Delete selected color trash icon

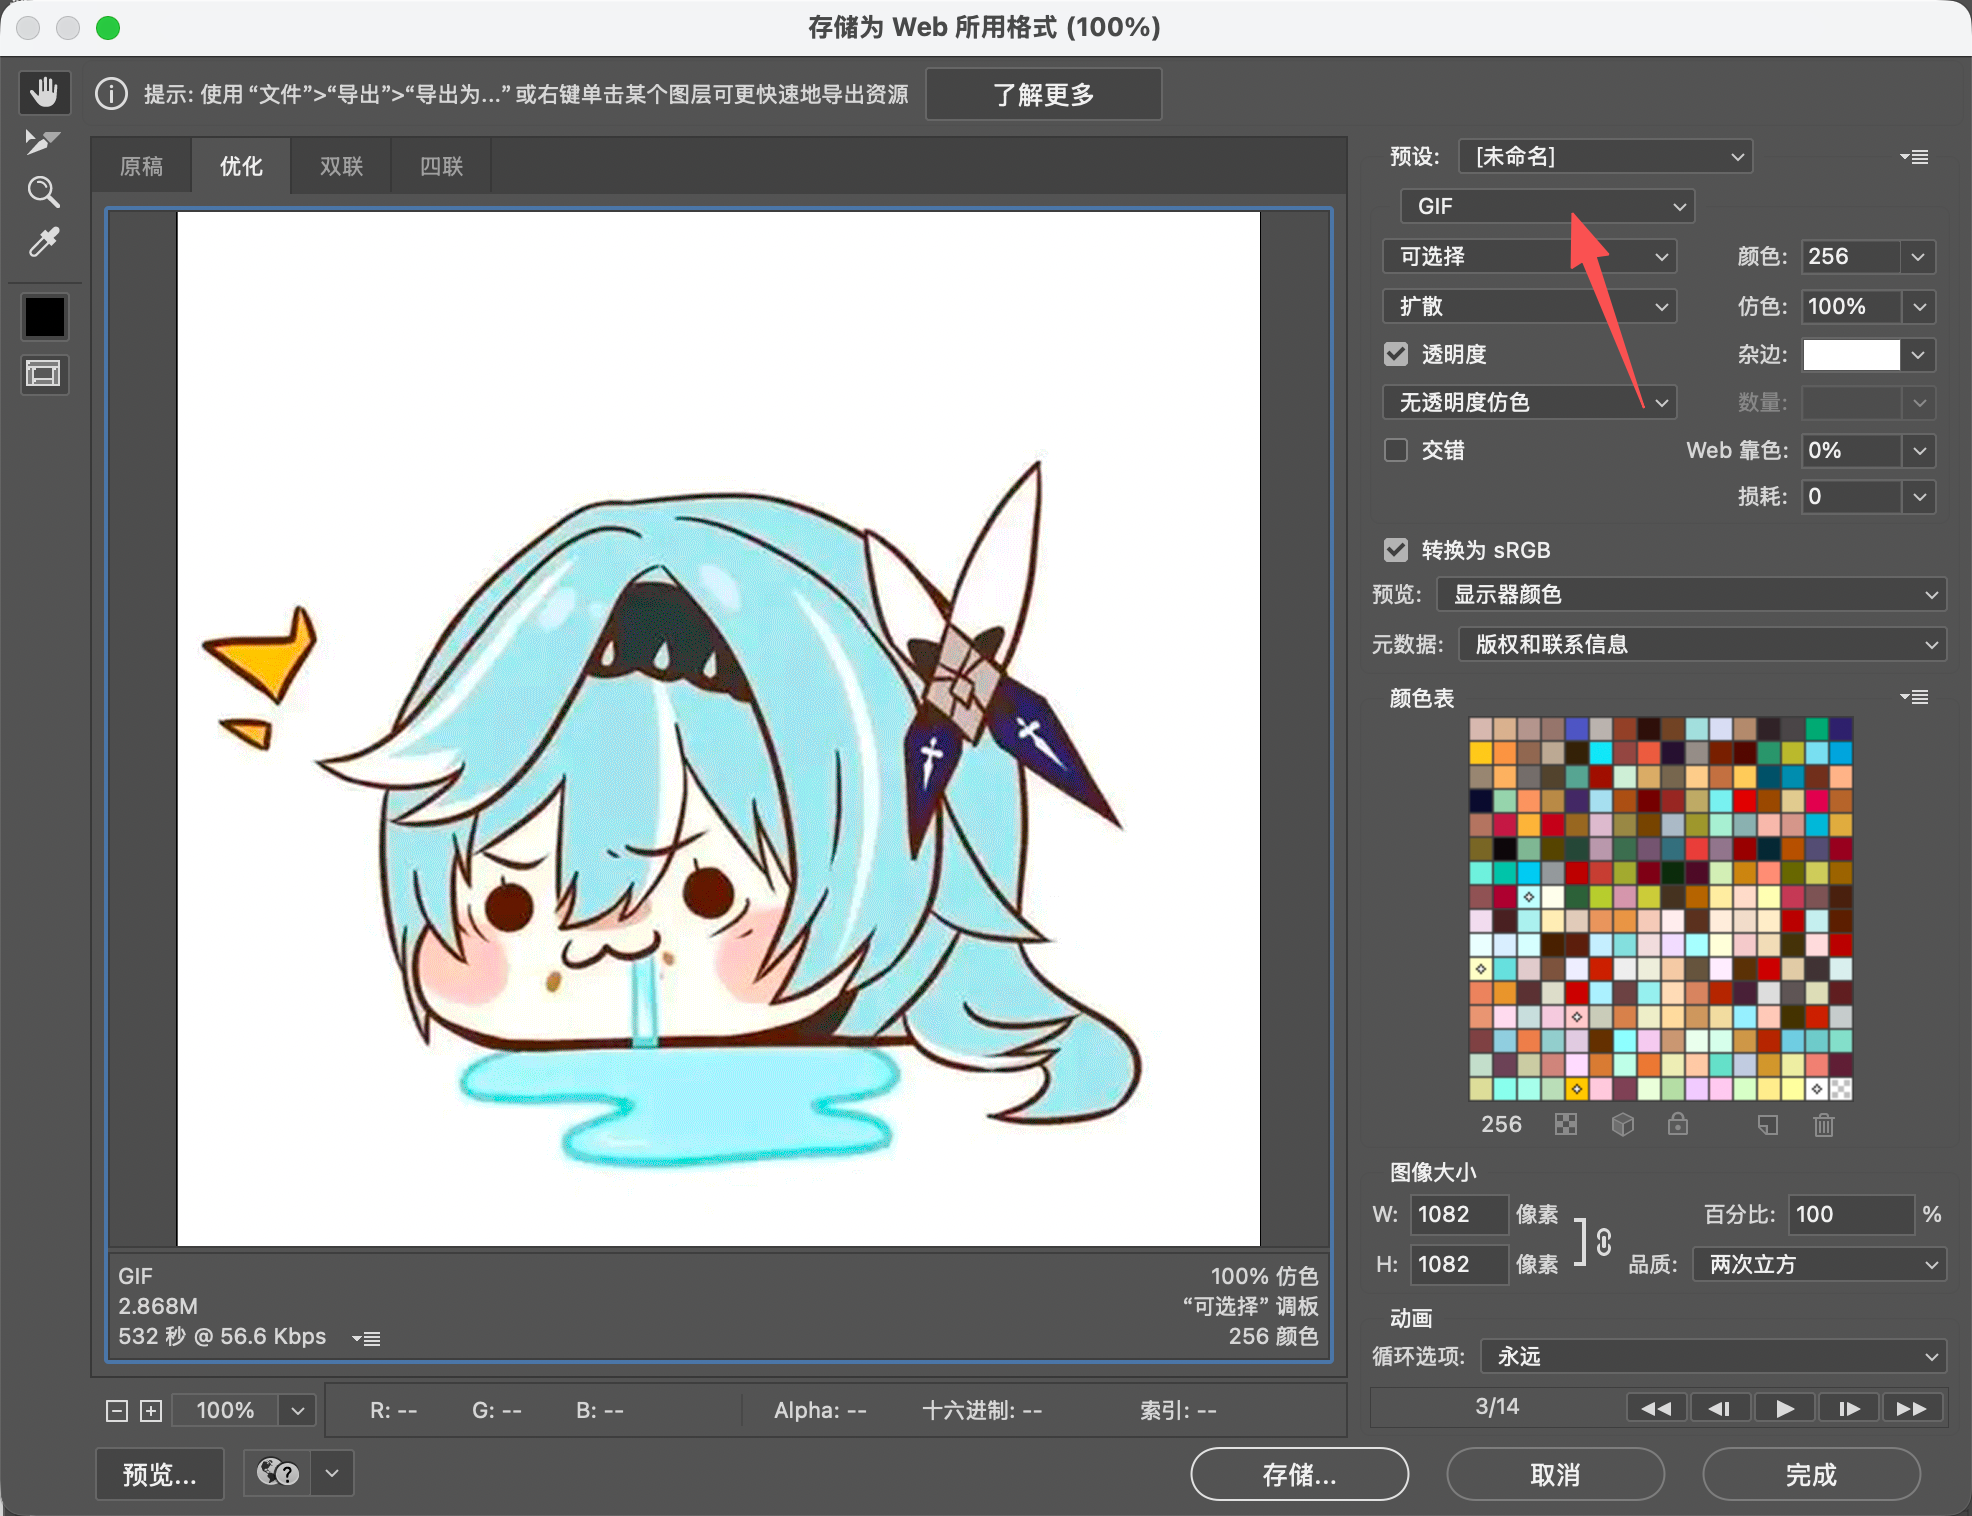click(1824, 1125)
